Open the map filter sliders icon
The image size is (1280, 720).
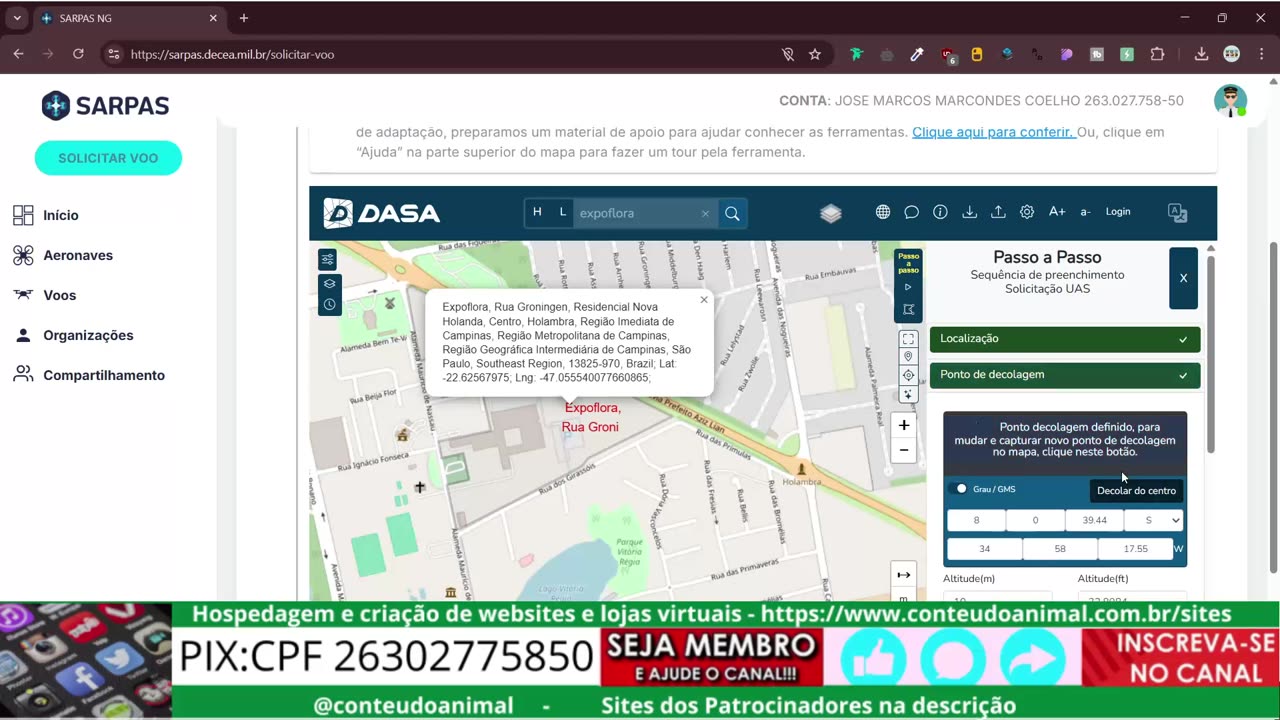(327, 260)
